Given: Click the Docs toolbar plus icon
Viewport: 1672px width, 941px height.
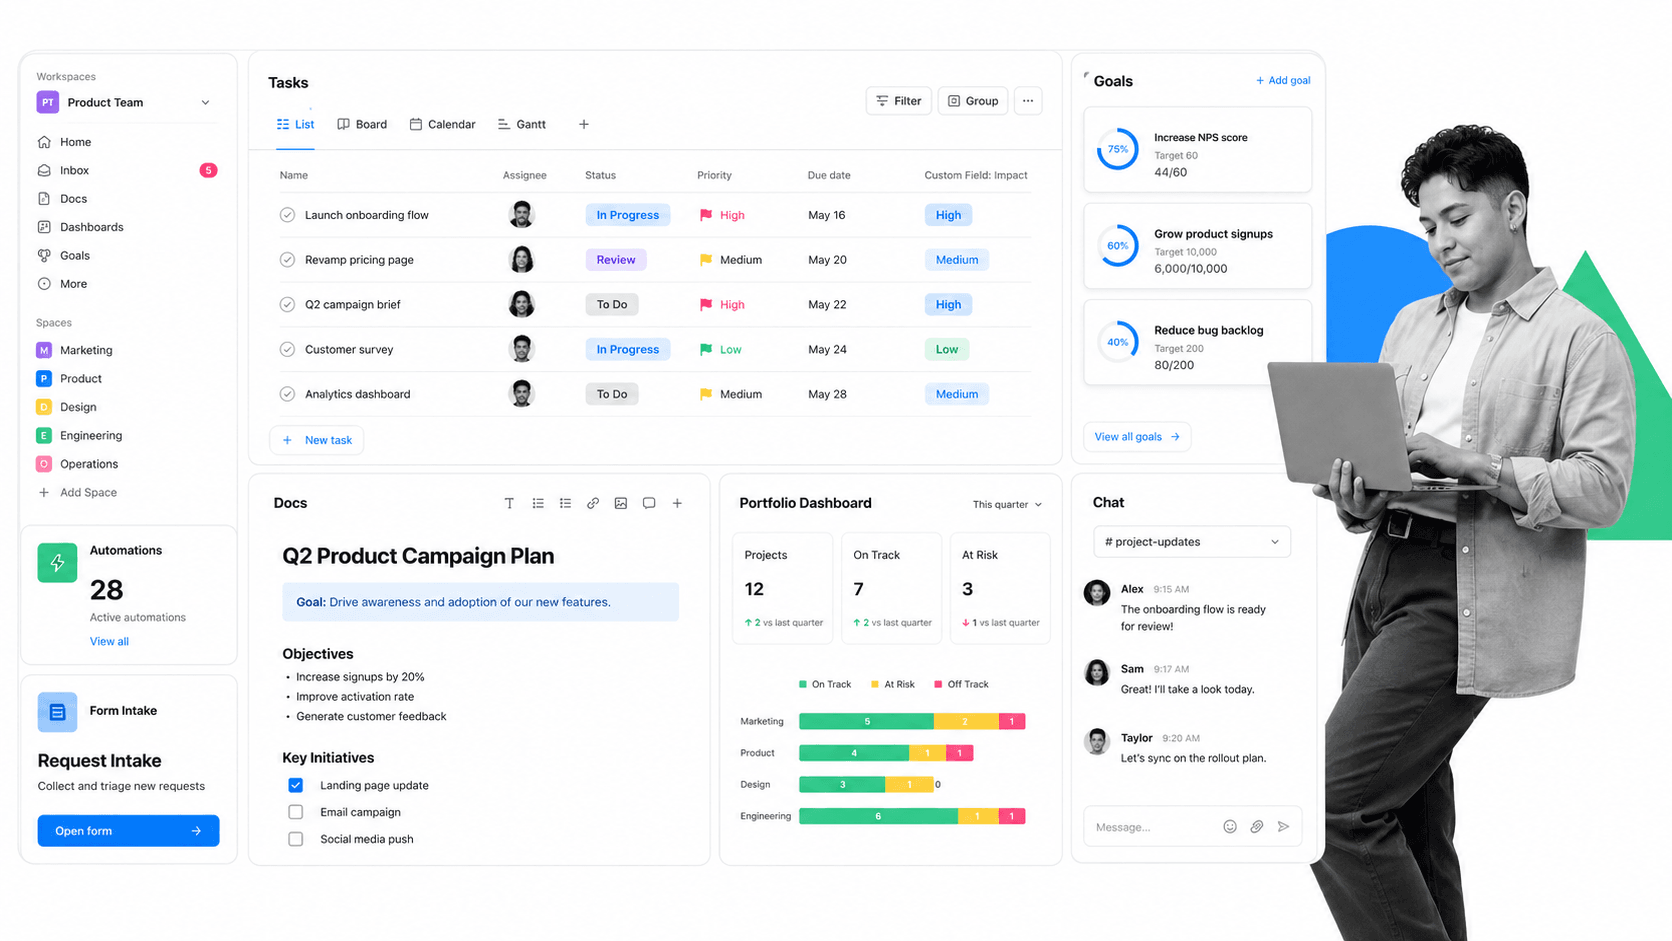Looking at the screenshot, I should (677, 503).
